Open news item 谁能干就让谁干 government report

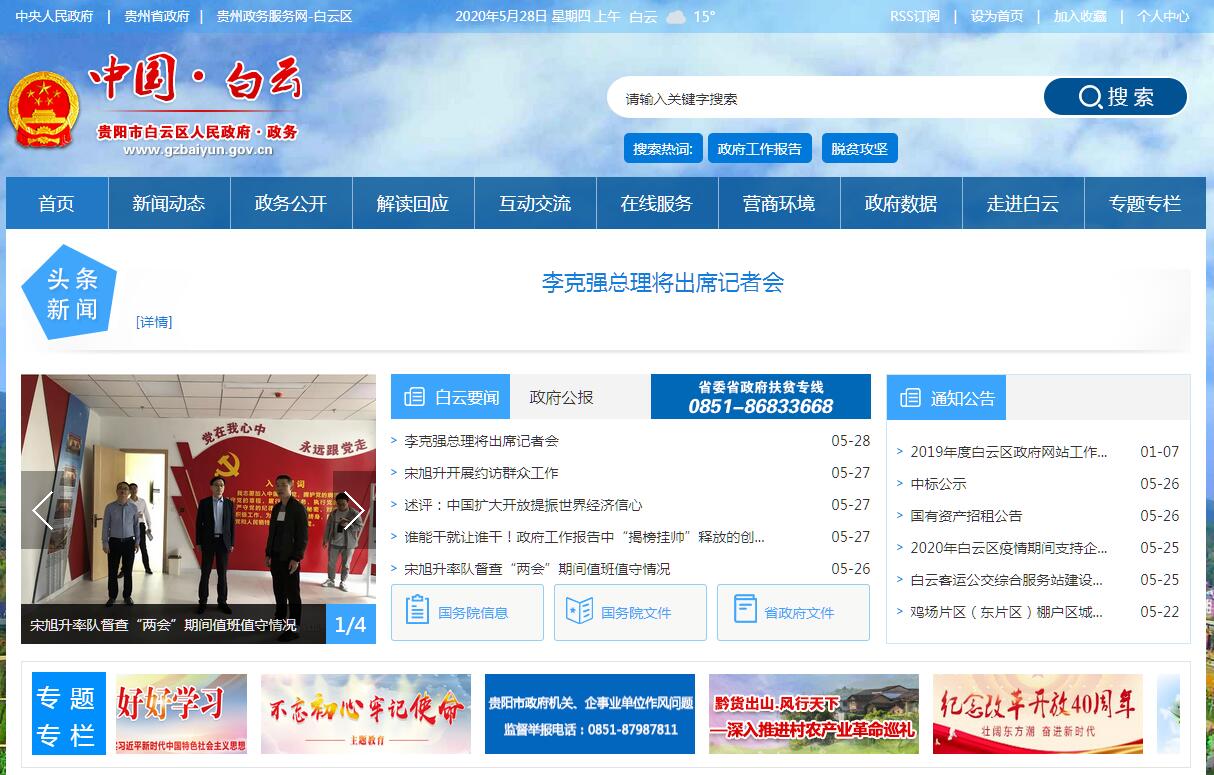[585, 537]
